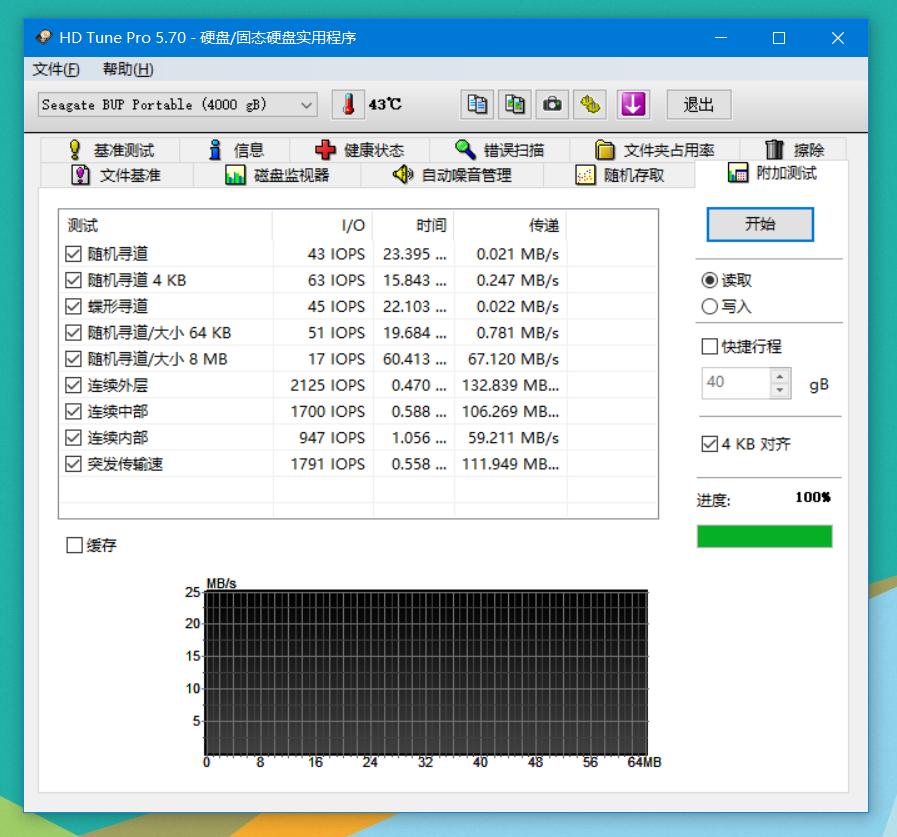This screenshot has width=897, height=837.
Task: Switch to the 磁盘监视器 tab
Action: click(277, 175)
